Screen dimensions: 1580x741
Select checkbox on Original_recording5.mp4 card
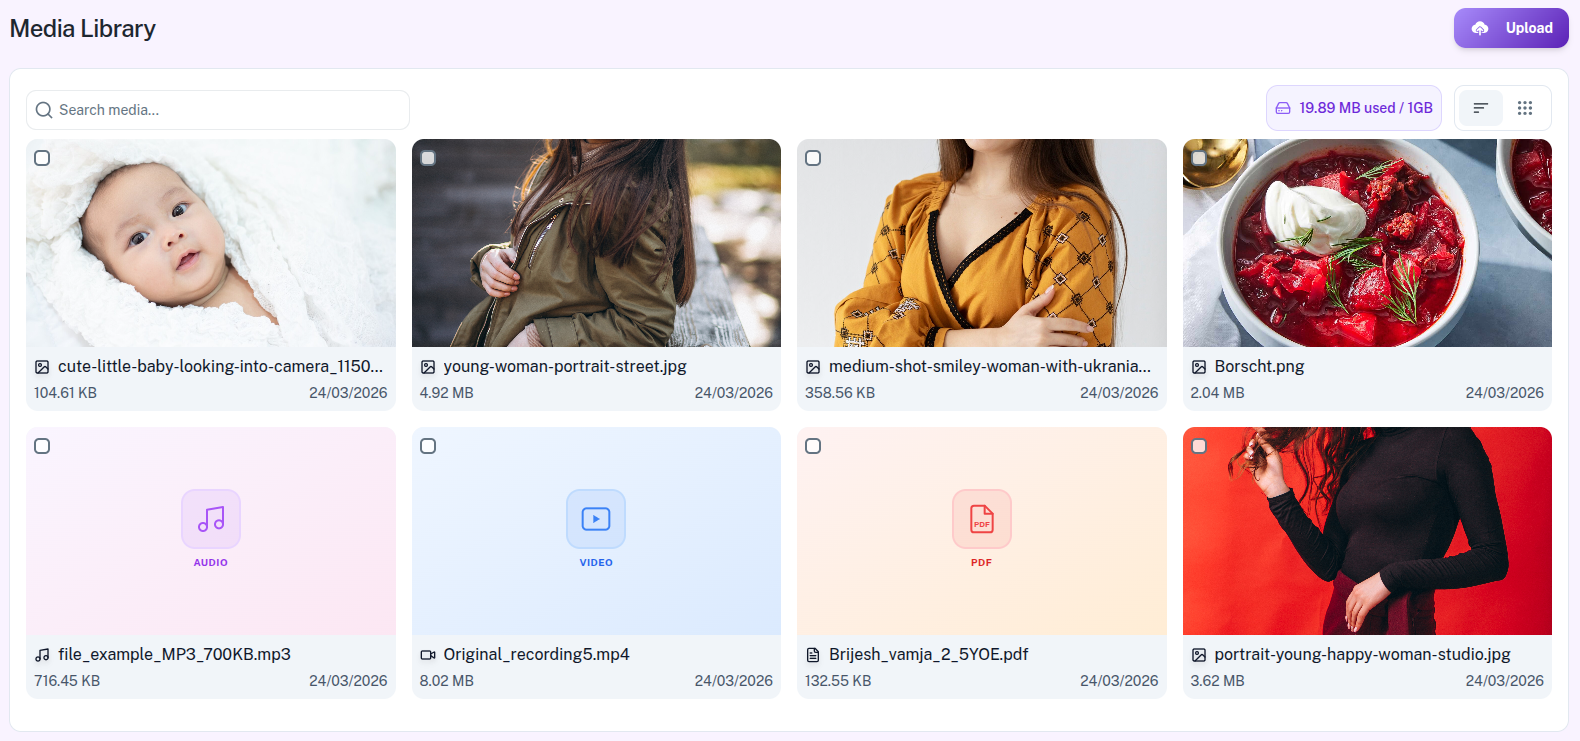coord(428,446)
